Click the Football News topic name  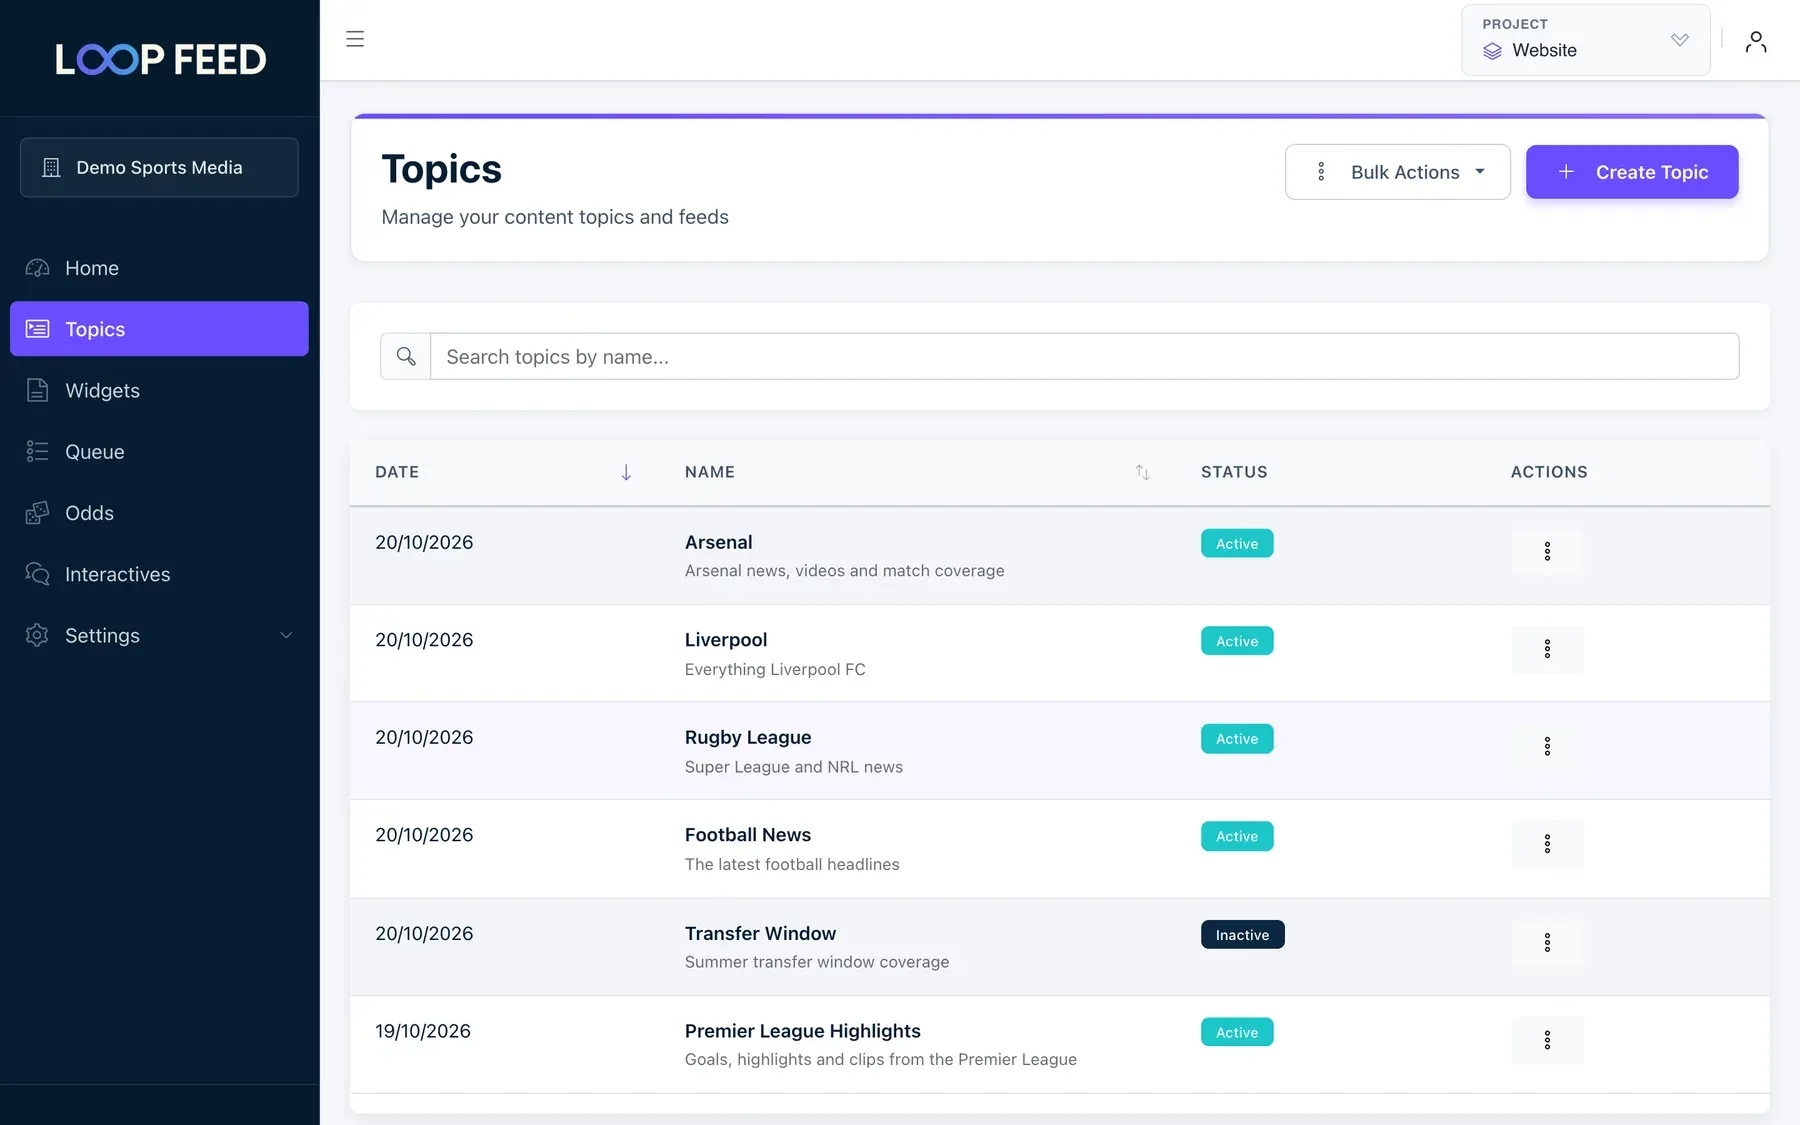pos(748,835)
